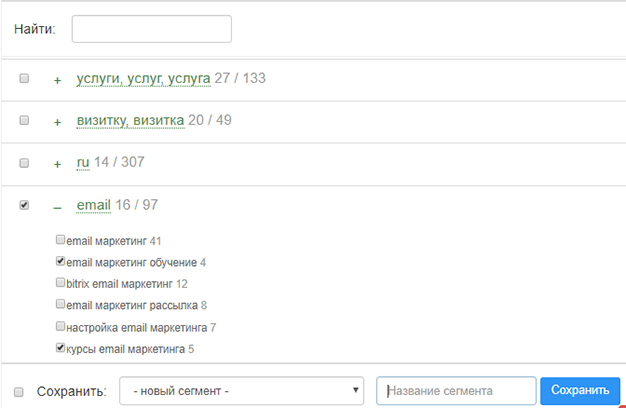Check 'настройка email маркетинга' checkbox
The image size is (626, 408).
click(x=60, y=326)
